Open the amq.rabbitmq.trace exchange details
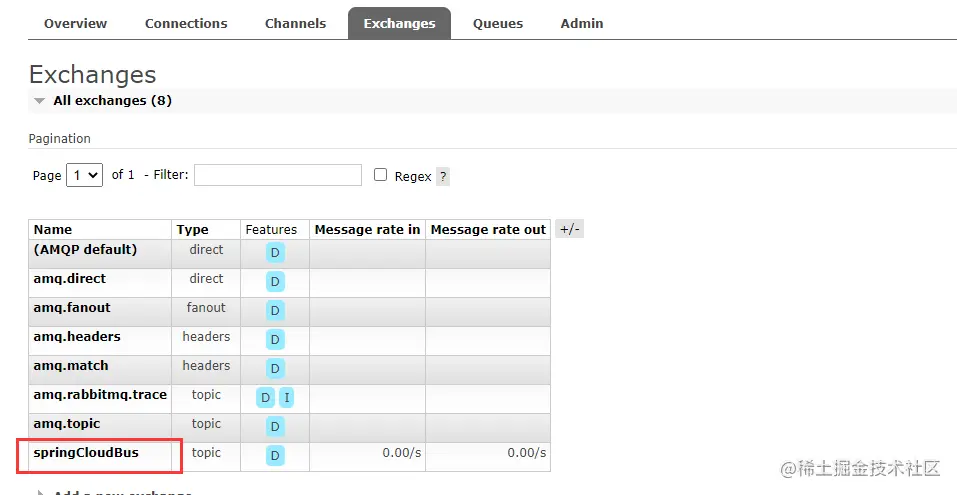The image size is (957, 495). [100, 395]
